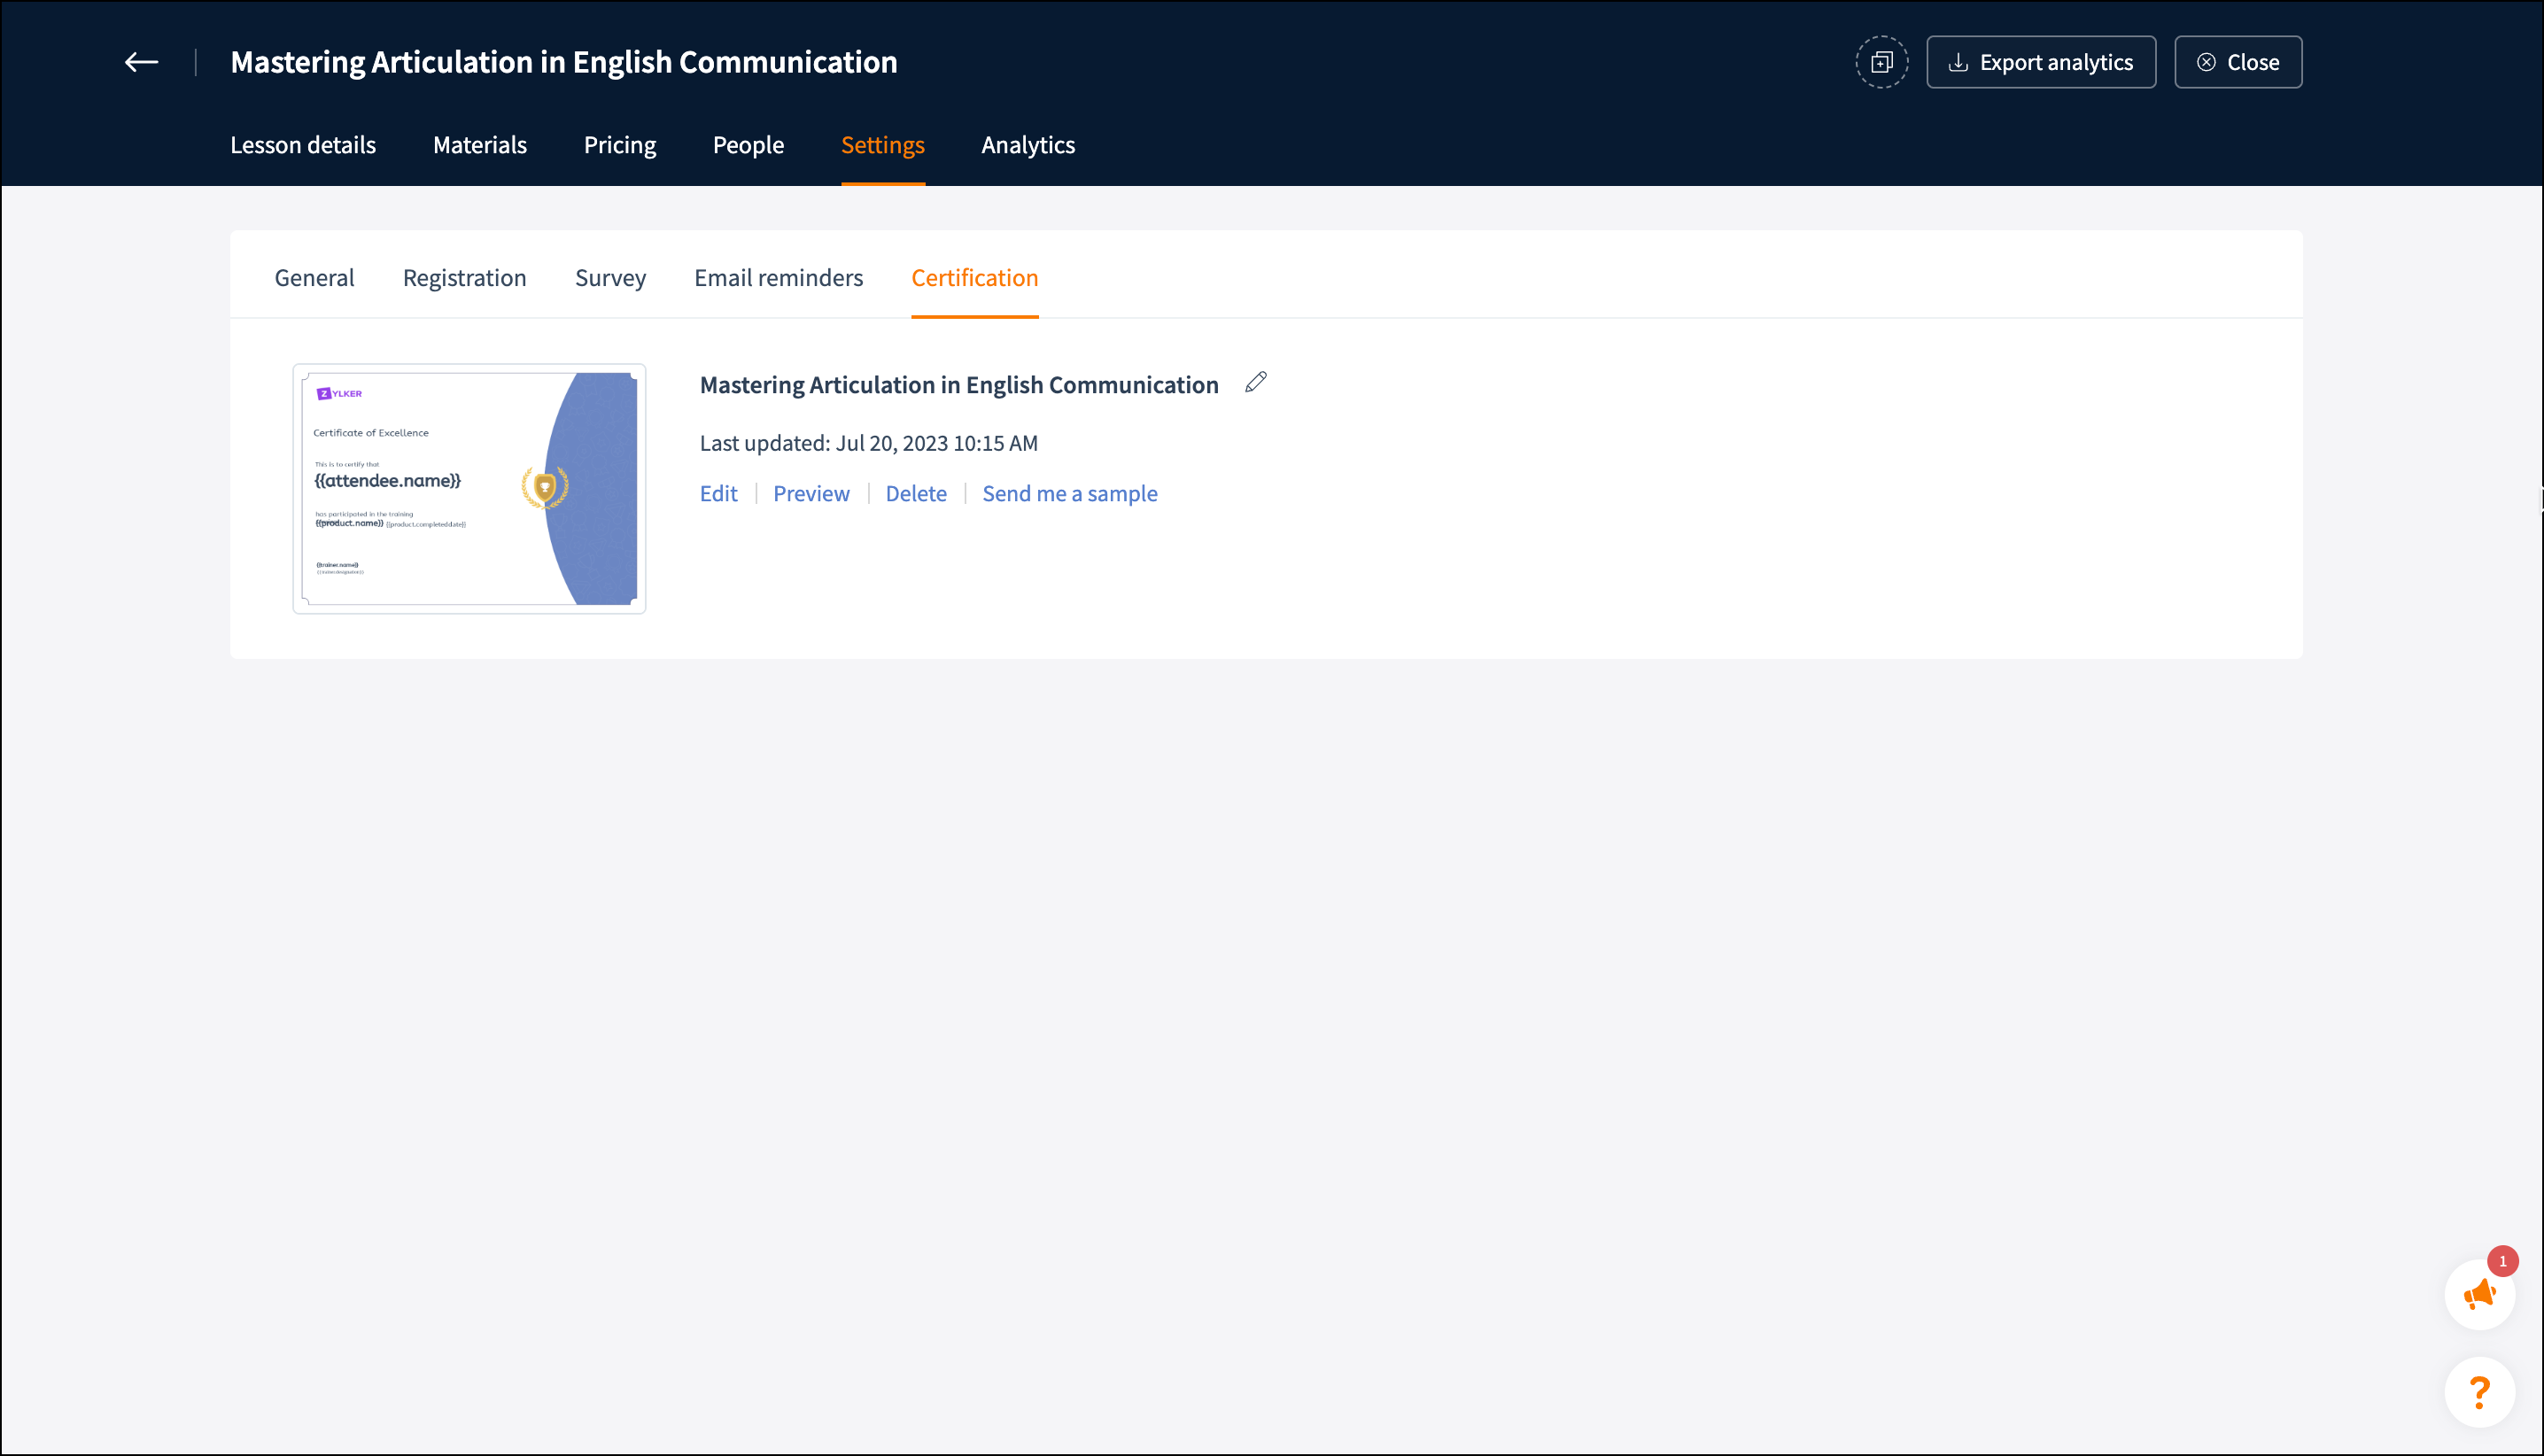The width and height of the screenshot is (2544, 1456).
Task: Open the Email reminders sub-tab
Action: pos(778,278)
